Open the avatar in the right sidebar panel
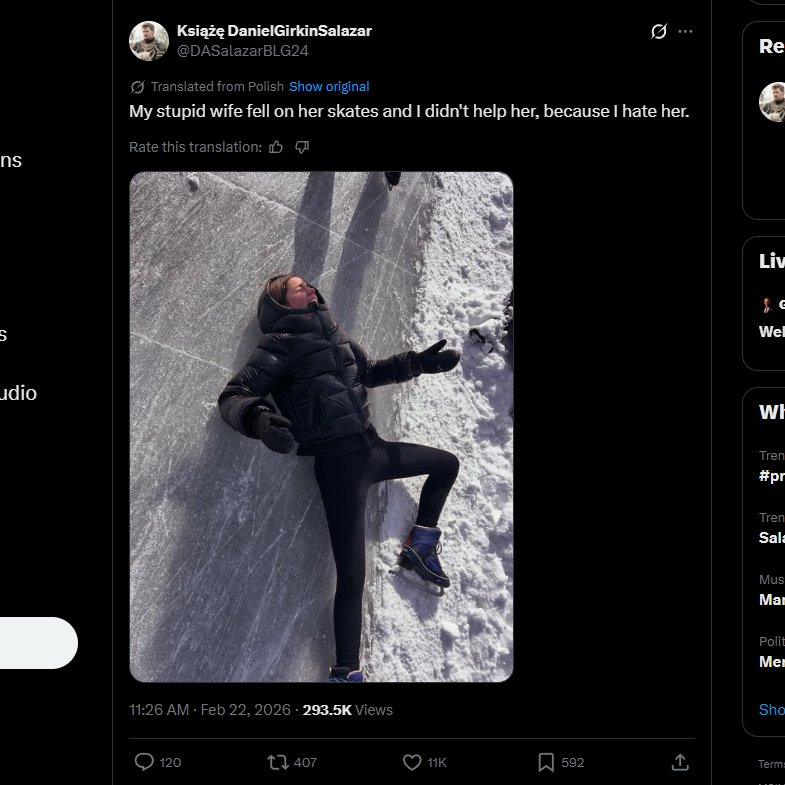Screen dimensions: 785x785 coord(773,102)
